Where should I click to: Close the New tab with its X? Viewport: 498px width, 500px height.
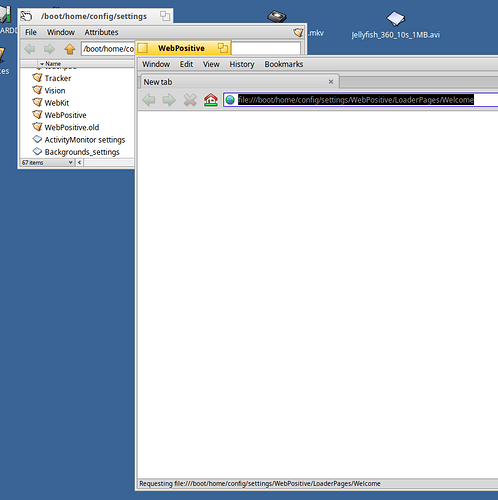[331, 82]
